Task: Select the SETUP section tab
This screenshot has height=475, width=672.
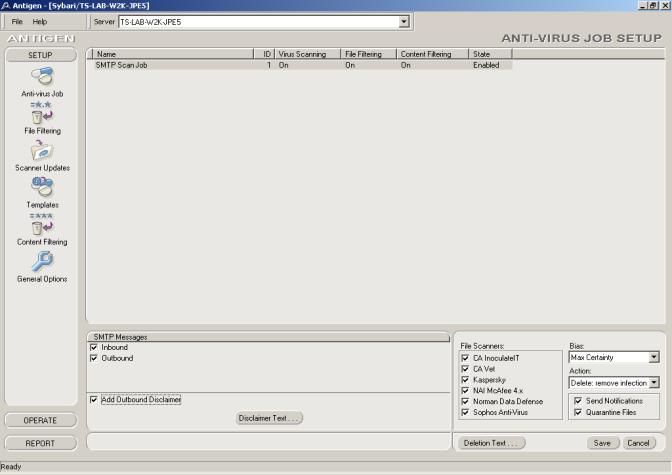Action: tap(41, 55)
